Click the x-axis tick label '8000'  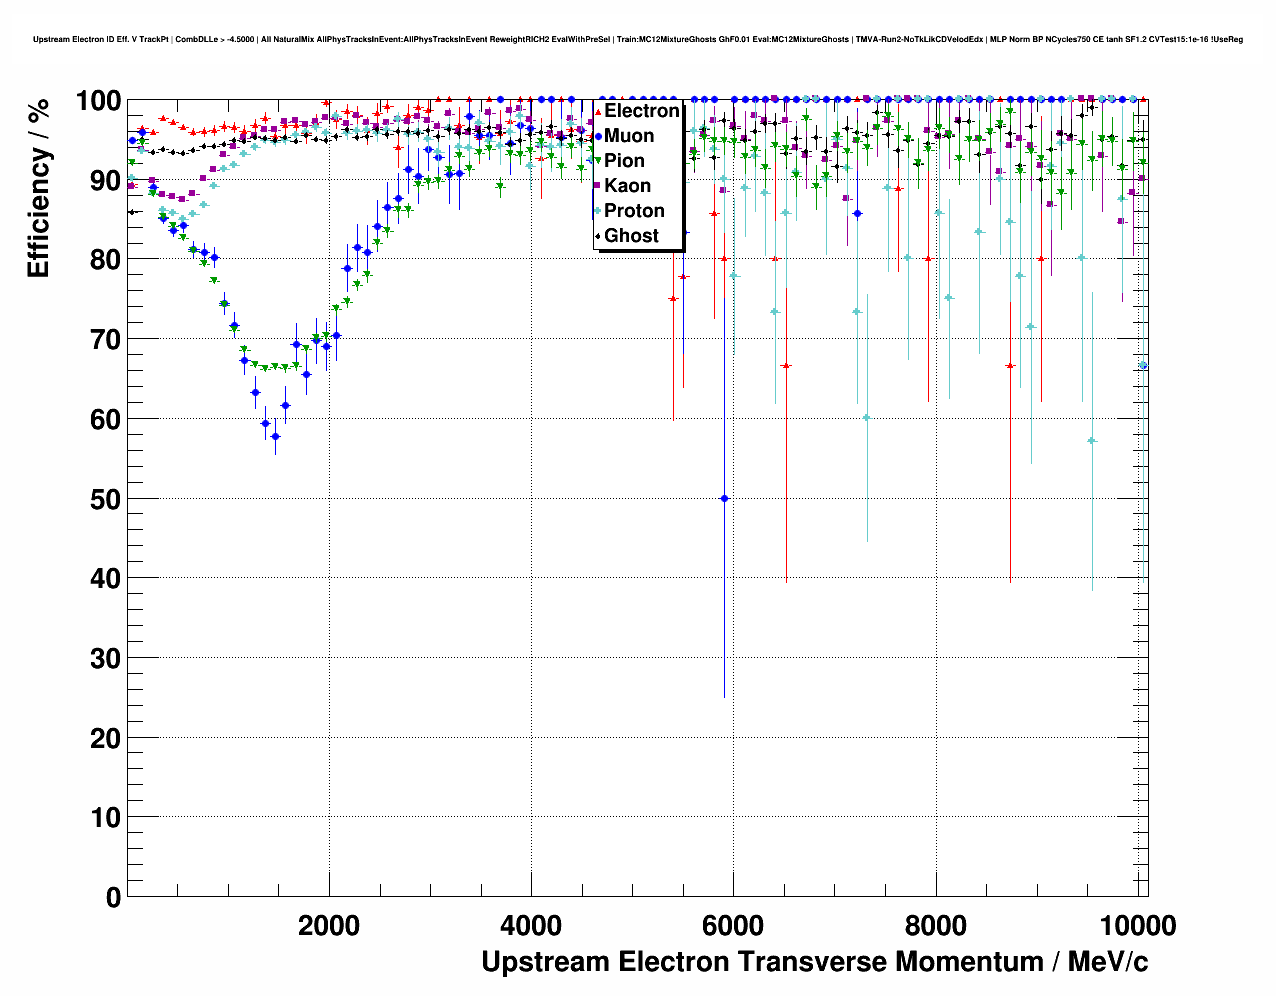[x=936, y=926]
